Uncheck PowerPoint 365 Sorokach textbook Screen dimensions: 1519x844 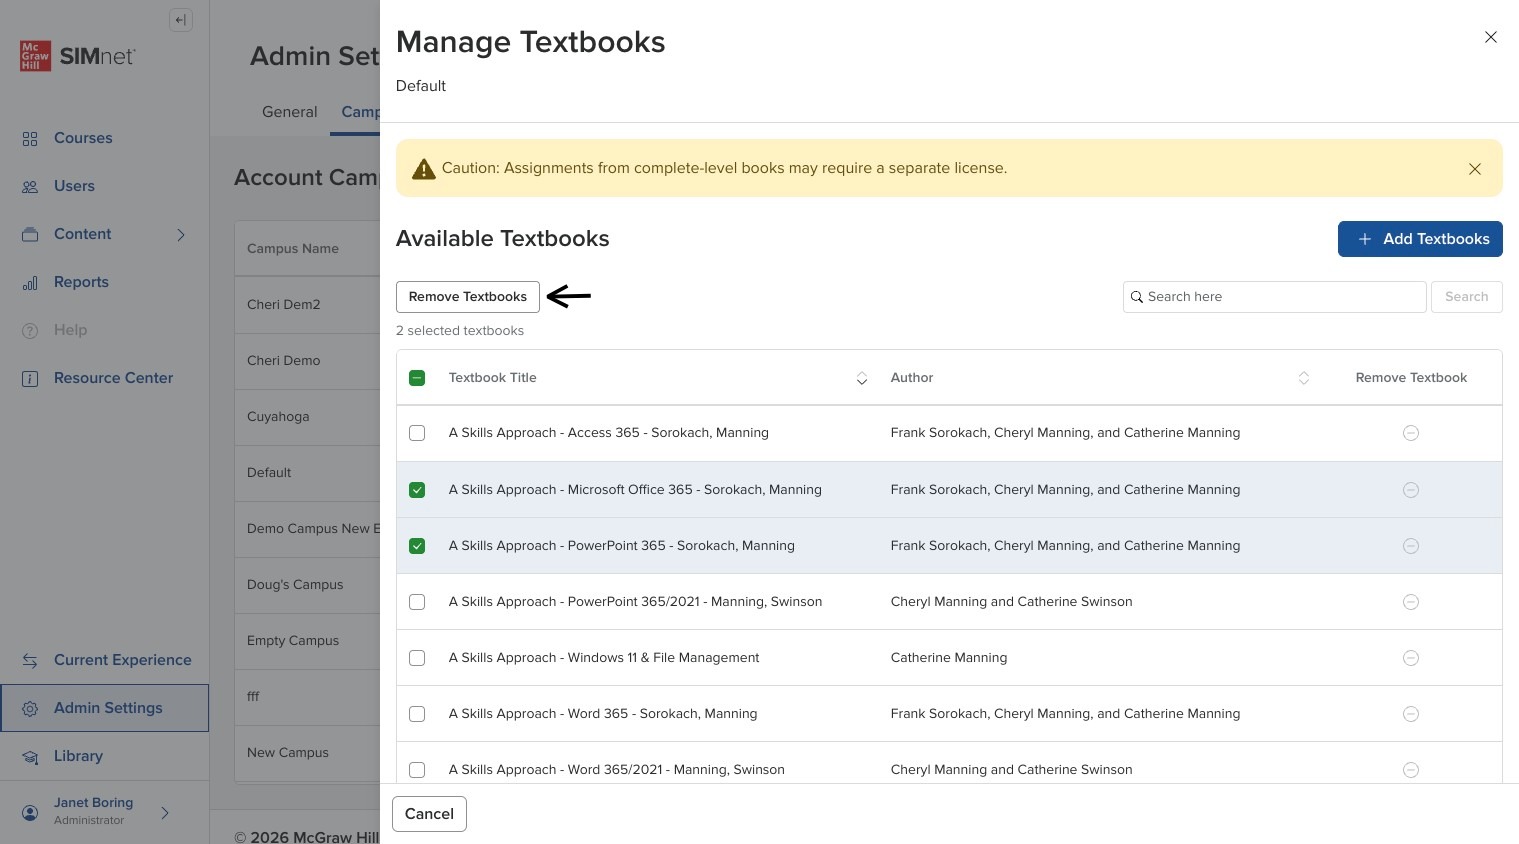(417, 546)
